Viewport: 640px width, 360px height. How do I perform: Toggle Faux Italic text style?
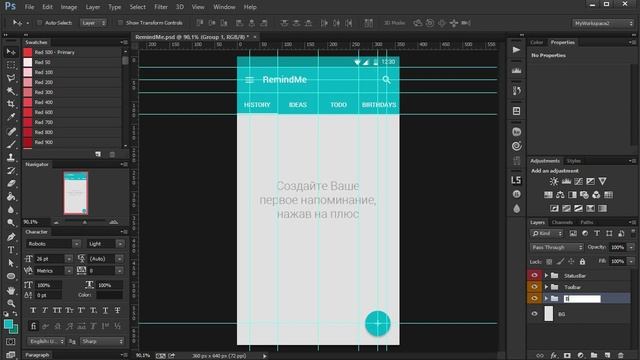click(45, 311)
